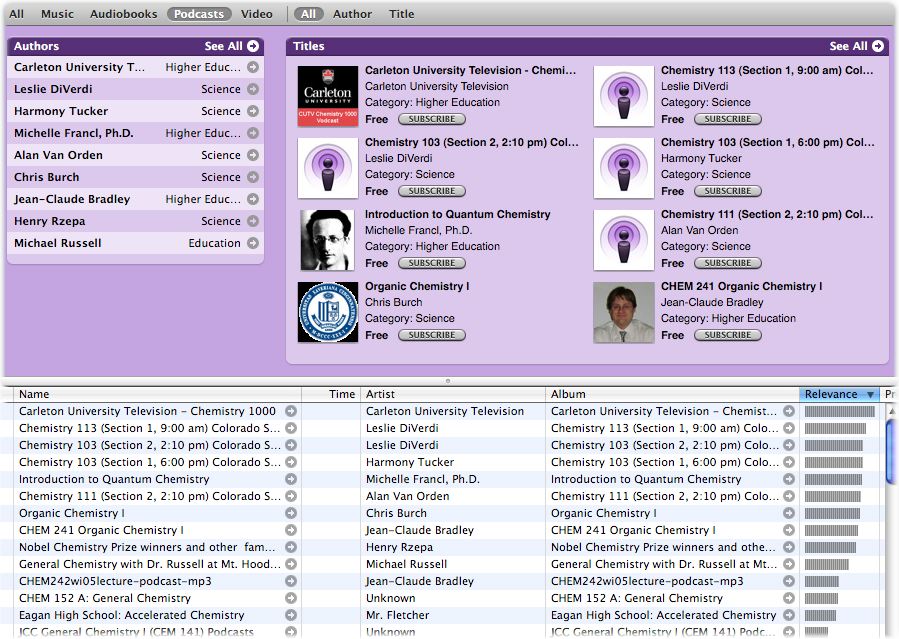Subscribe to Introduction to Quantum Chemistry
Screen dimensions: 899x639
point(432,263)
